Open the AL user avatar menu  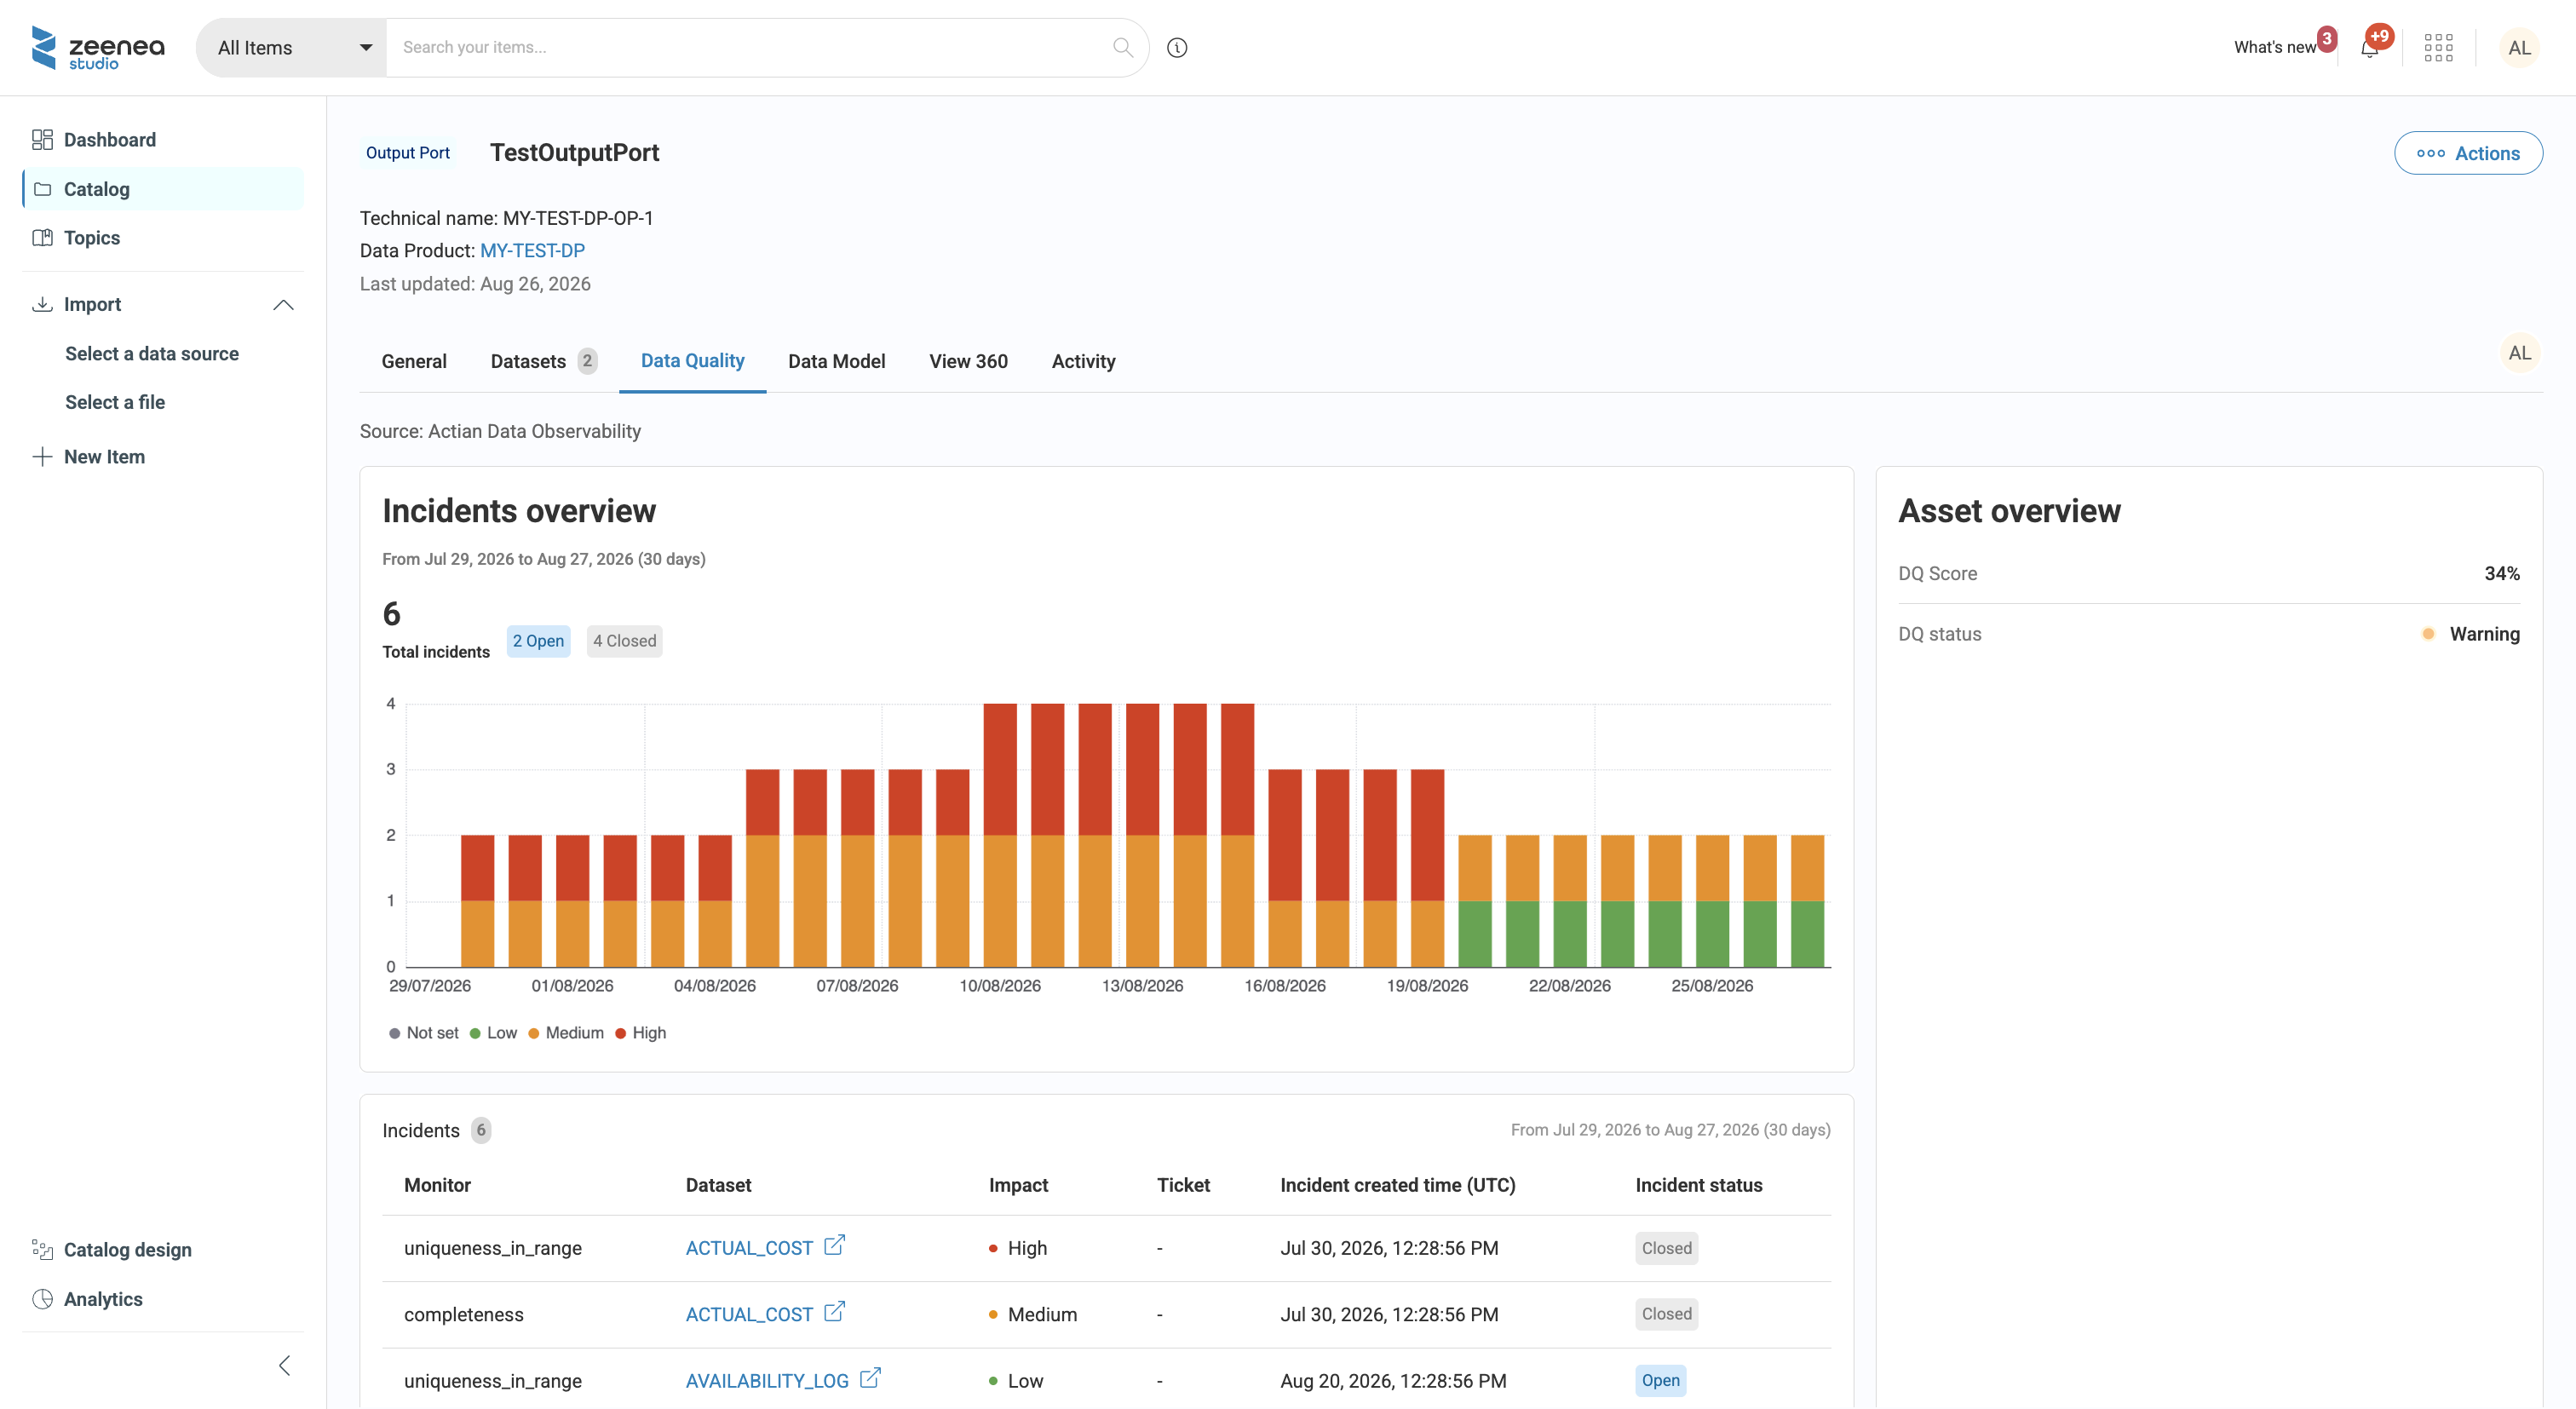[x=2519, y=47]
